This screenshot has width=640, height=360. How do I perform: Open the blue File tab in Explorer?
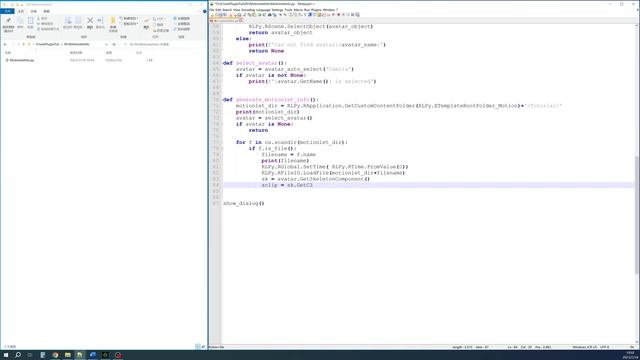click(7, 11)
